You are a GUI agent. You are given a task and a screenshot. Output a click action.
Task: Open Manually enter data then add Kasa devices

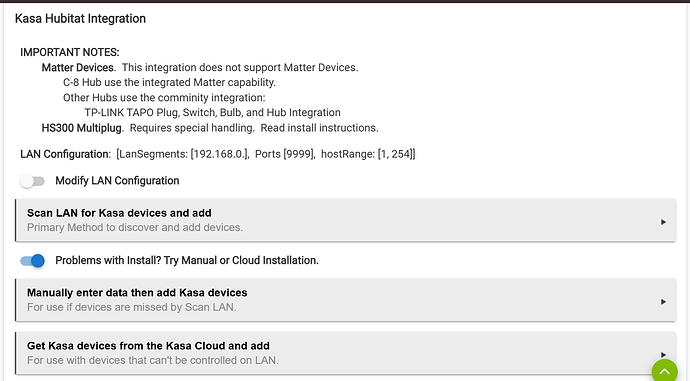click(x=345, y=300)
